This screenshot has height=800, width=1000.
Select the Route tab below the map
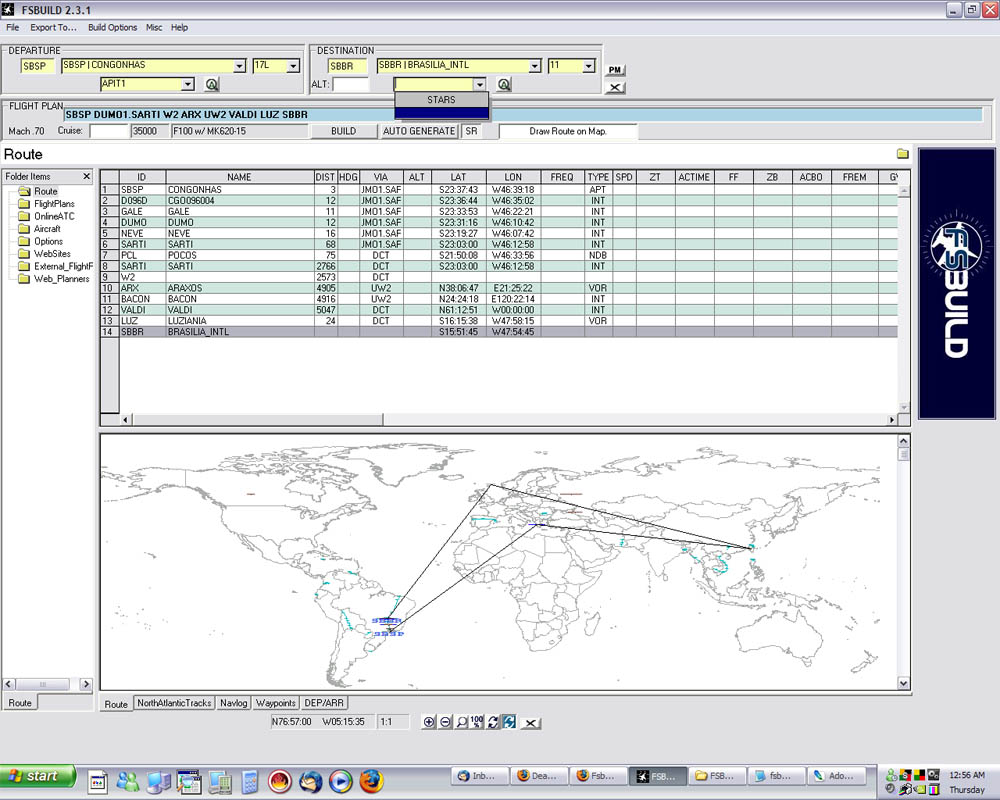(116, 704)
